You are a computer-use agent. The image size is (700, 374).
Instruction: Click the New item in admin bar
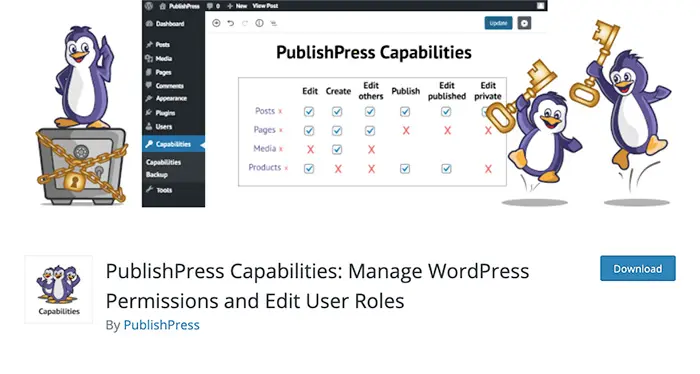237,6
